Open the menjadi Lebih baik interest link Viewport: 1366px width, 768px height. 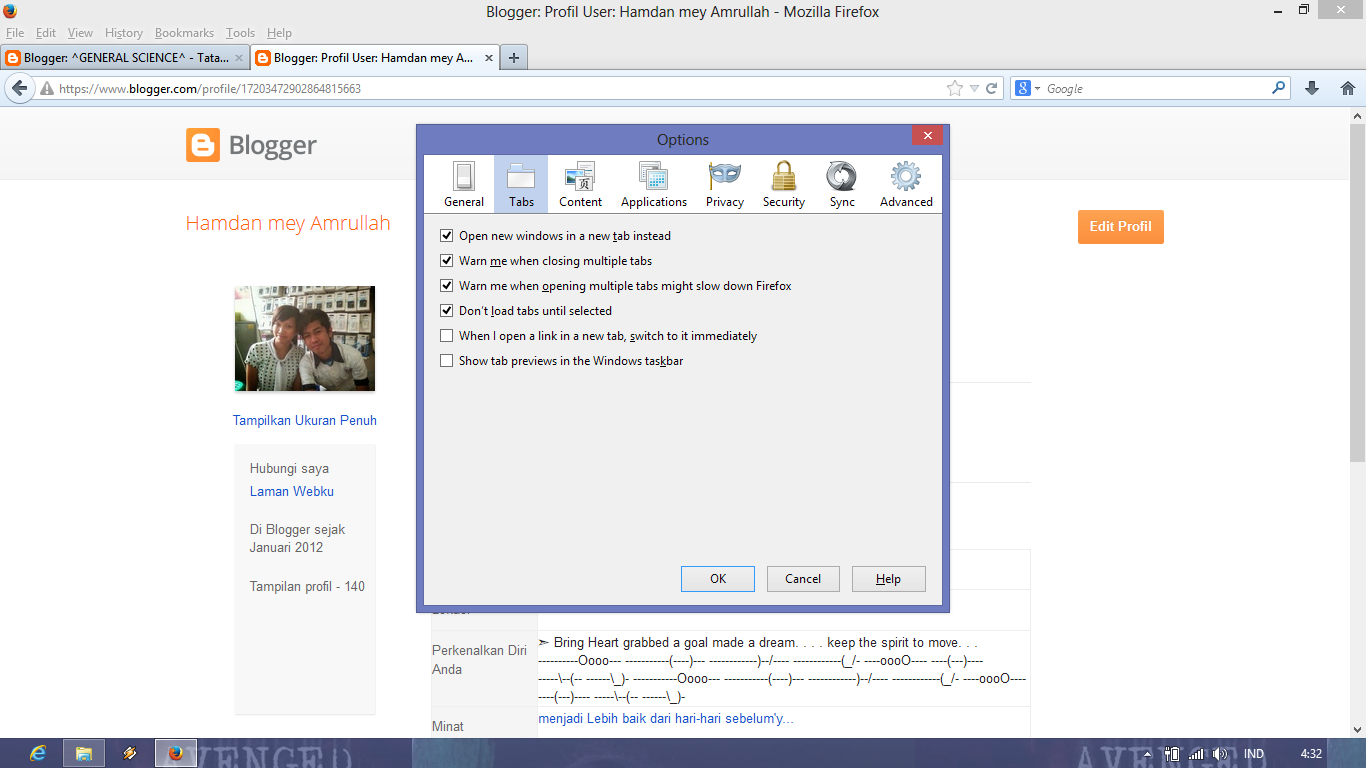[666, 719]
